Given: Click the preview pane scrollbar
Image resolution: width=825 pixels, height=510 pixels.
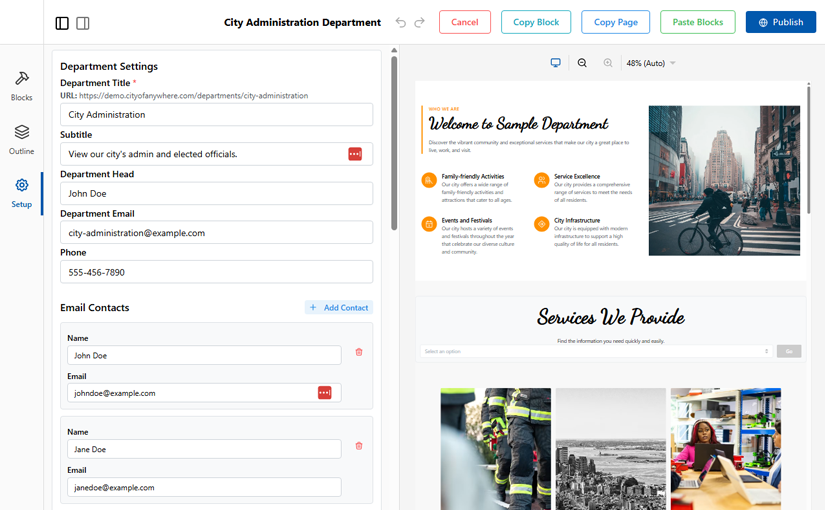Looking at the screenshot, I should point(809,149).
